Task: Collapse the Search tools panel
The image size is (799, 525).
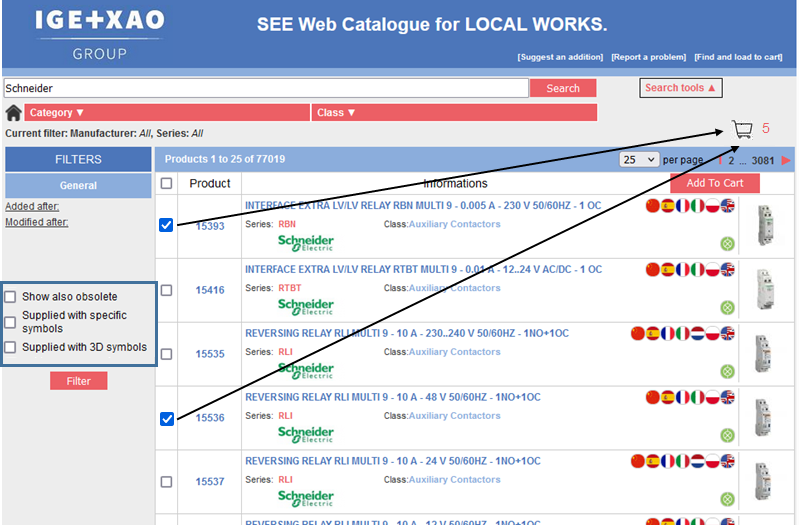Action: 681,88
